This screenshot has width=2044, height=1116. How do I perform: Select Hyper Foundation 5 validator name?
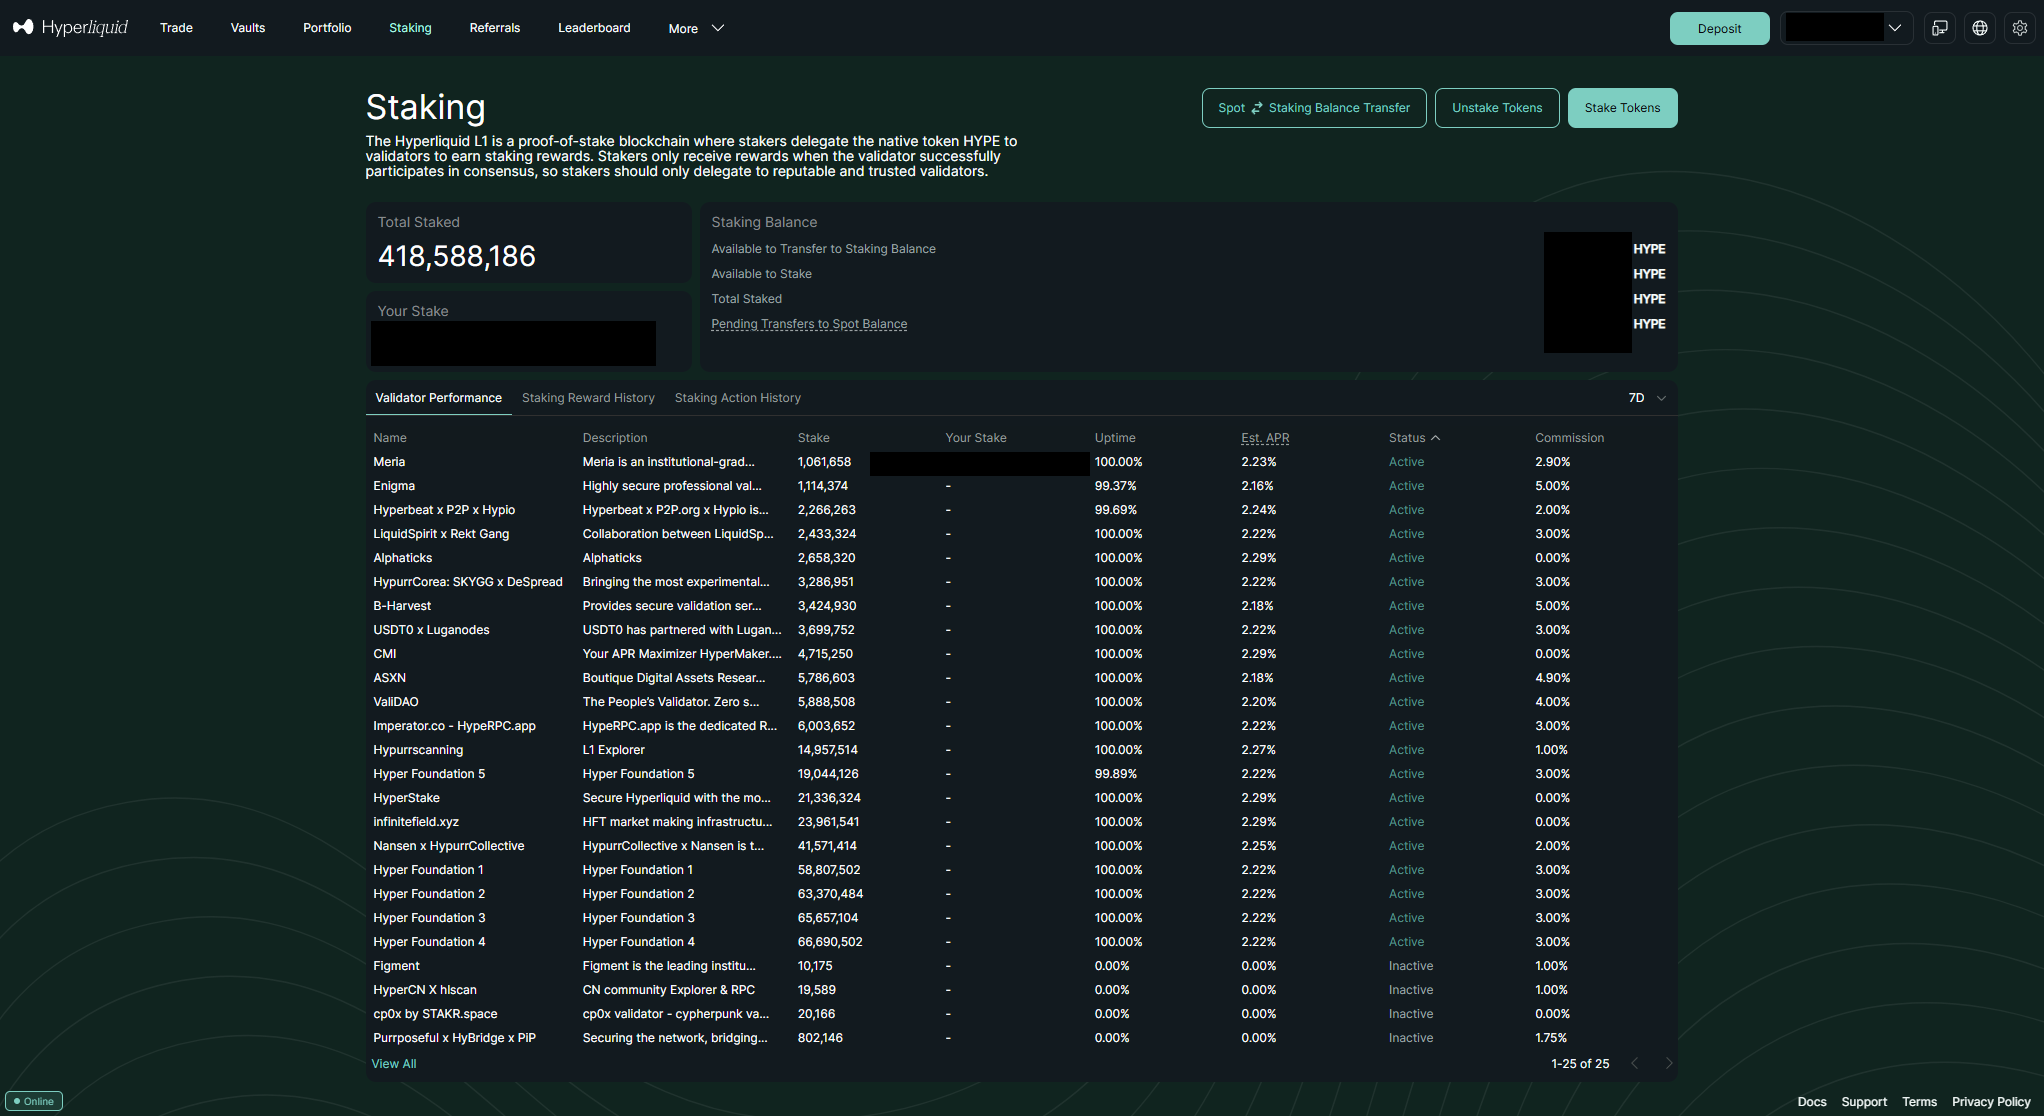click(x=429, y=774)
